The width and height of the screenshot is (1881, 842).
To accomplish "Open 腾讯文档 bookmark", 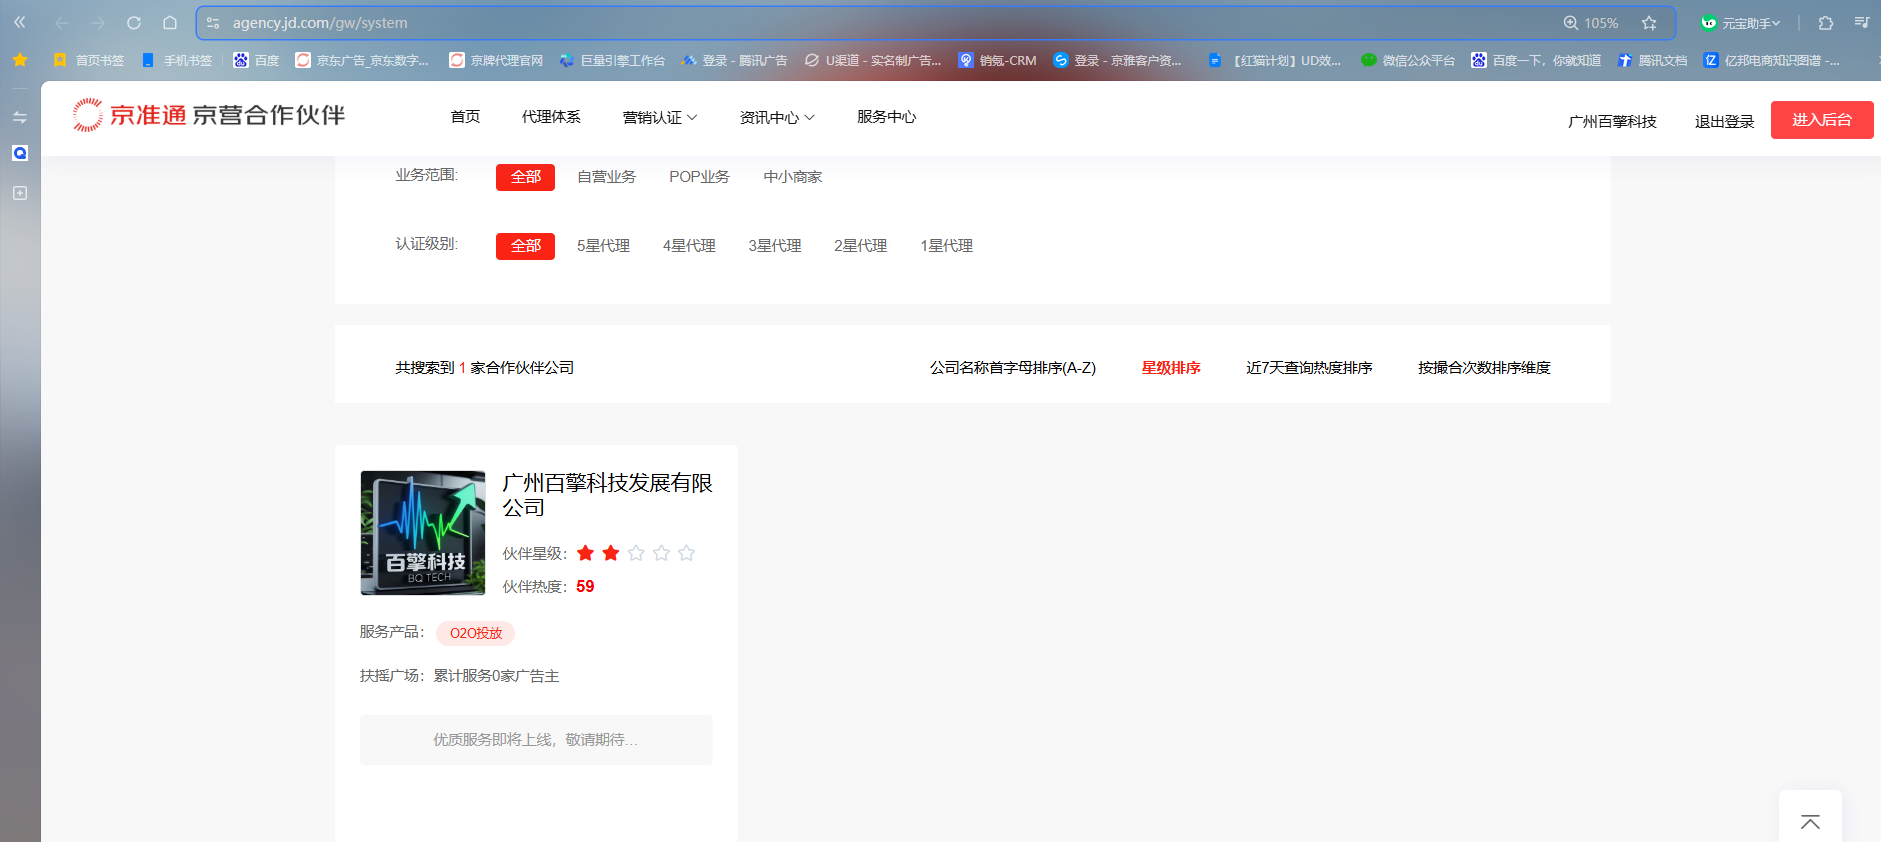I will click(x=1652, y=61).
